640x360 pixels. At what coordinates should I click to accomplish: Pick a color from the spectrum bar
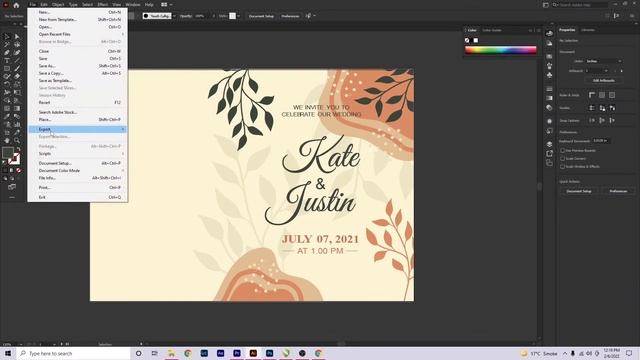(500, 50)
